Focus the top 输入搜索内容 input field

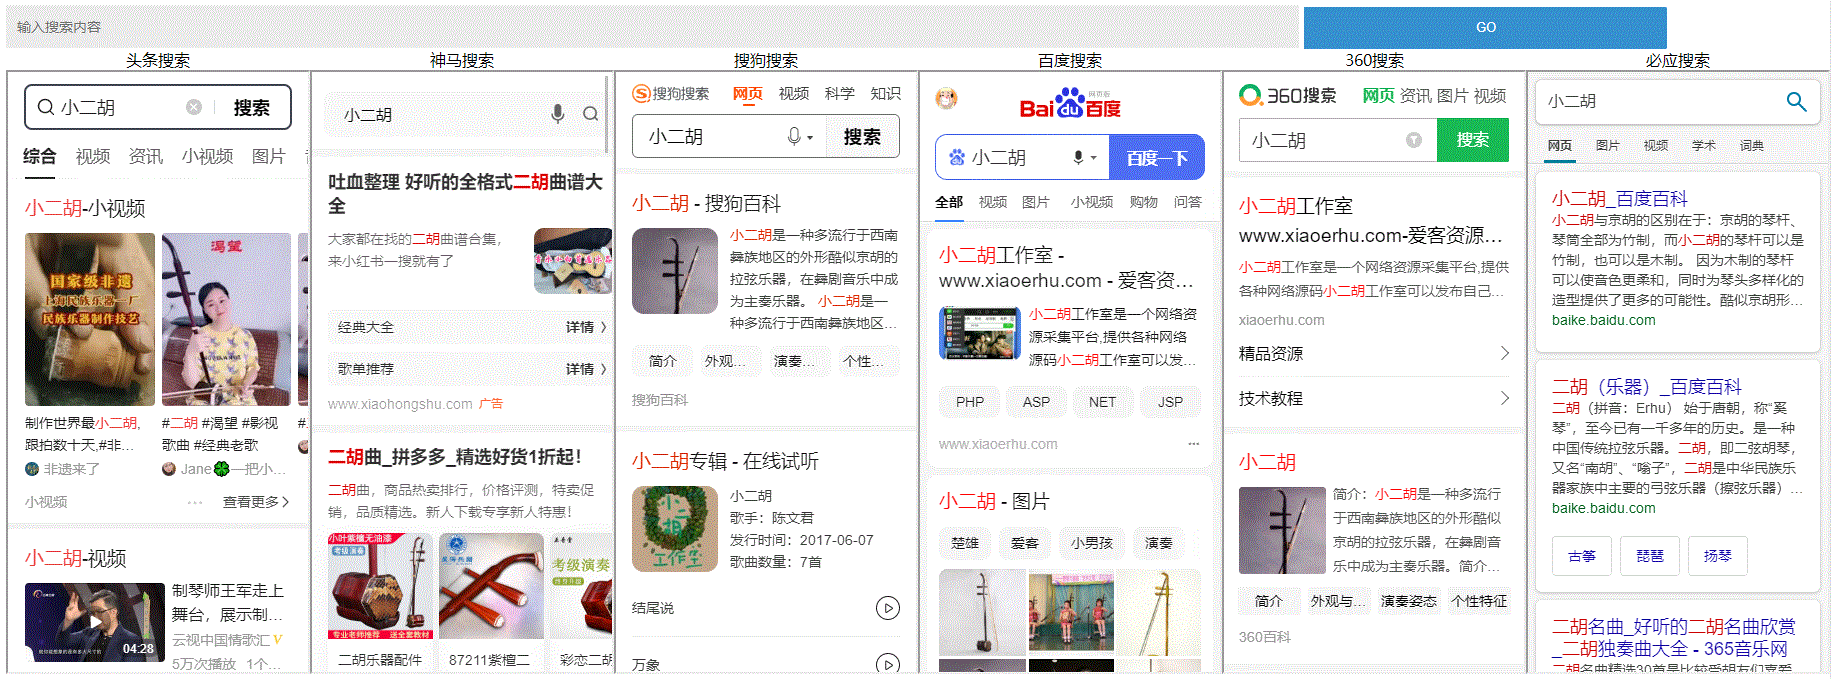pos(653,27)
